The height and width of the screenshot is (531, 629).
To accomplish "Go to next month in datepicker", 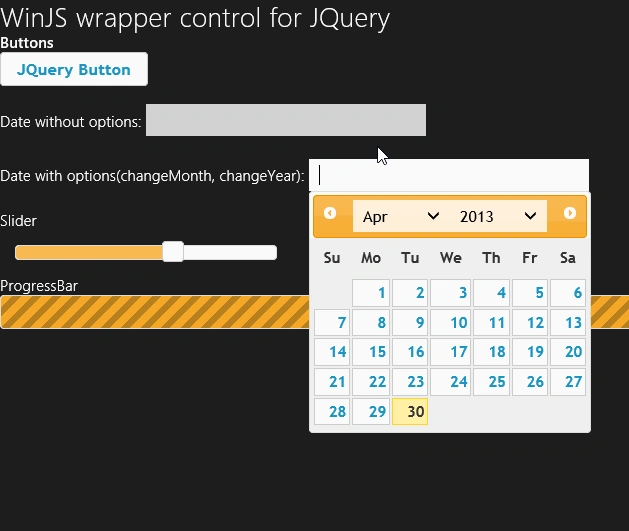I will click(570, 213).
